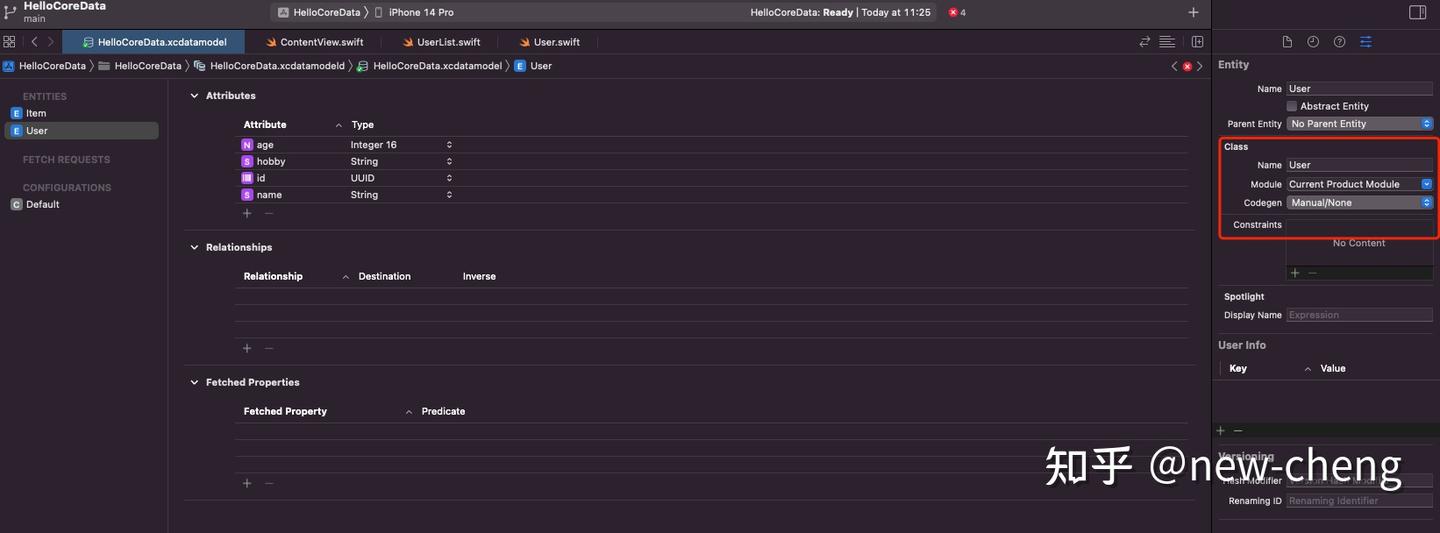Viewport: 1440px width, 533px height.
Task: Jump to previous issue arrow
Action: 1175,66
